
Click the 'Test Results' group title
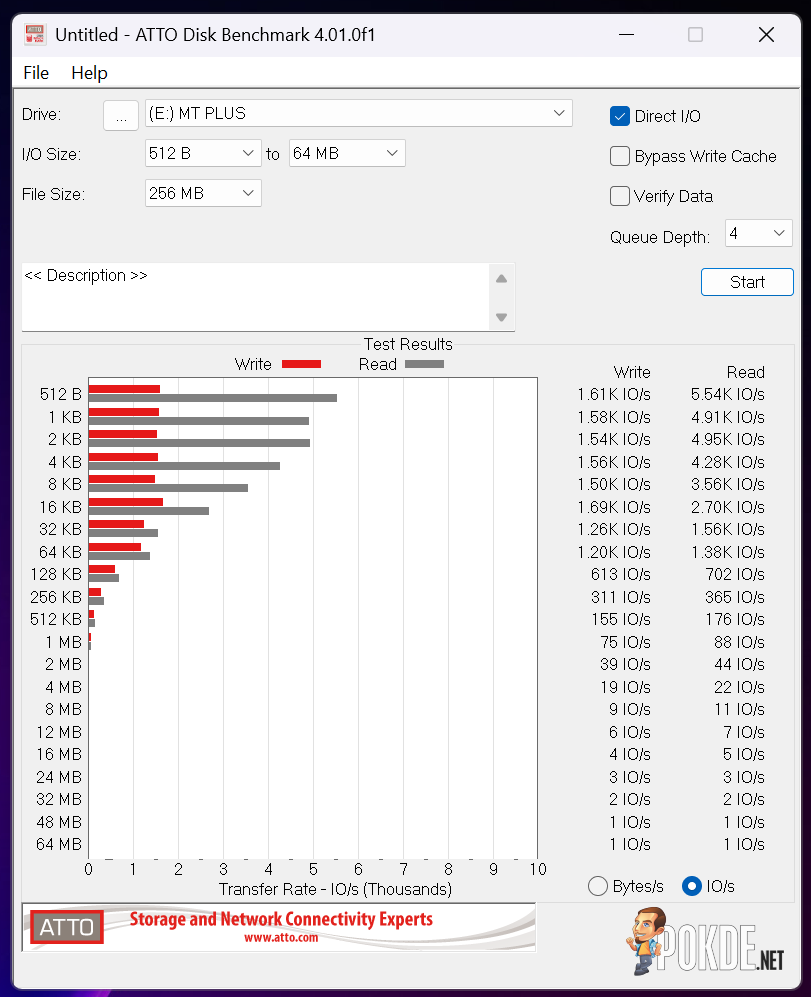pyautogui.click(x=408, y=345)
